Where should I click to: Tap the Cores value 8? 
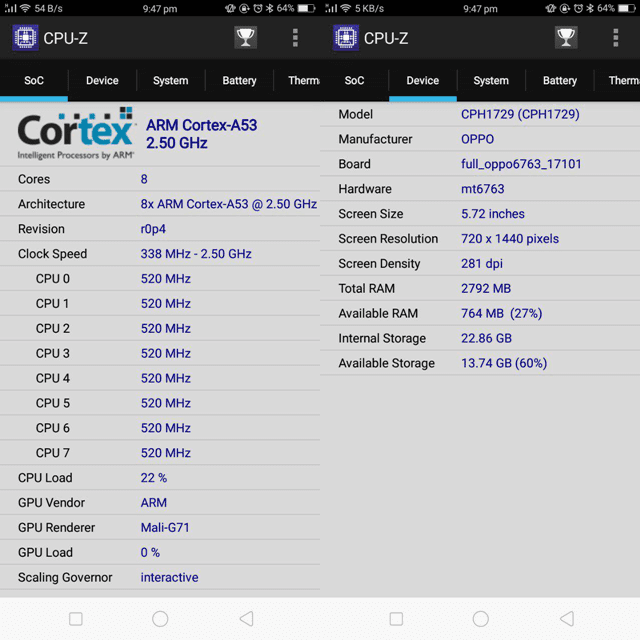tap(144, 179)
